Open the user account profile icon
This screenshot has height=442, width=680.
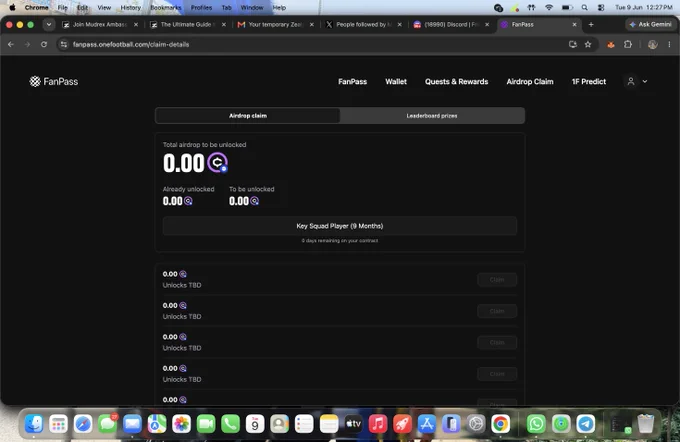point(631,82)
